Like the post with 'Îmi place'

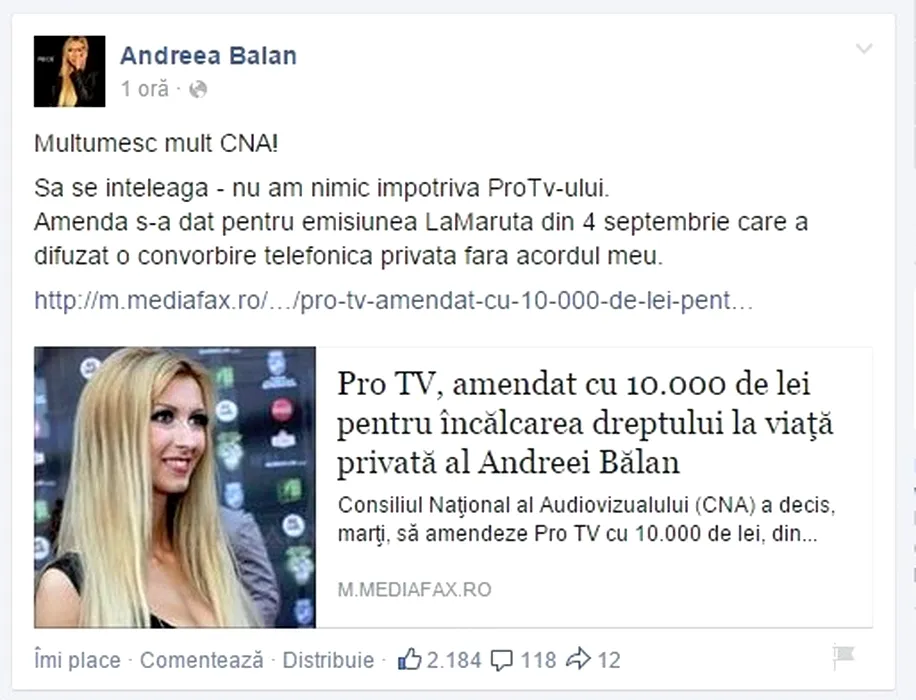pos(77,660)
